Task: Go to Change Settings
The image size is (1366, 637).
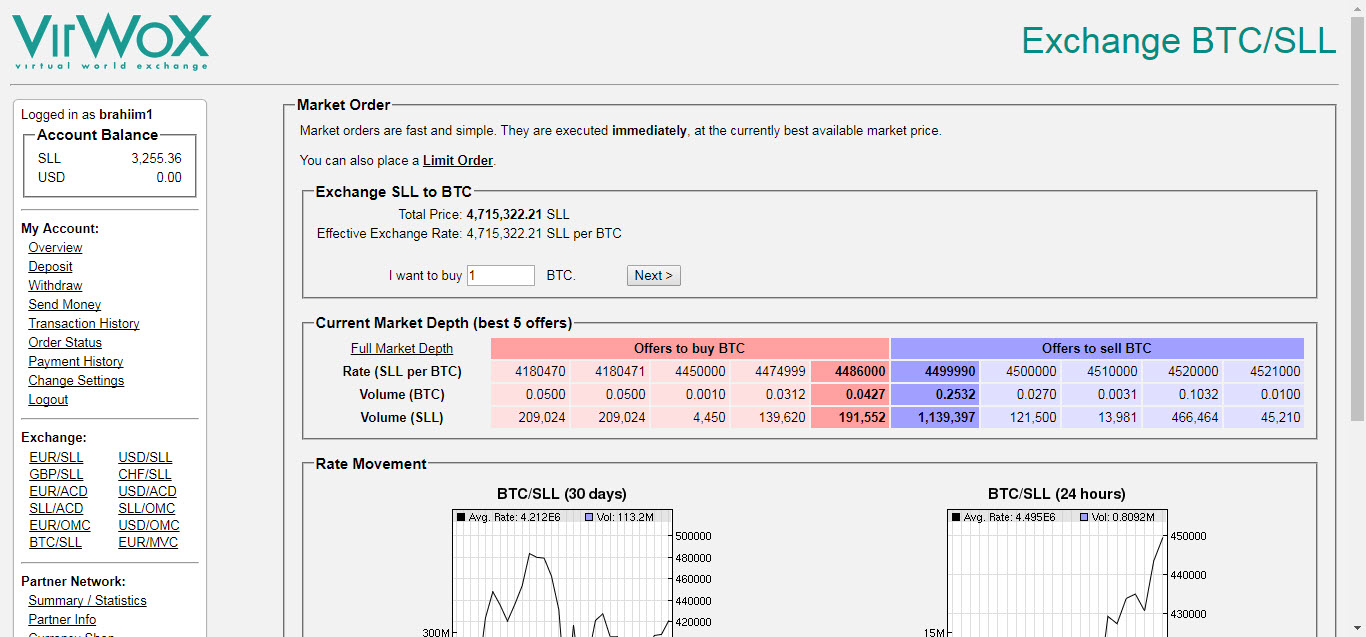Action: coord(76,381)
